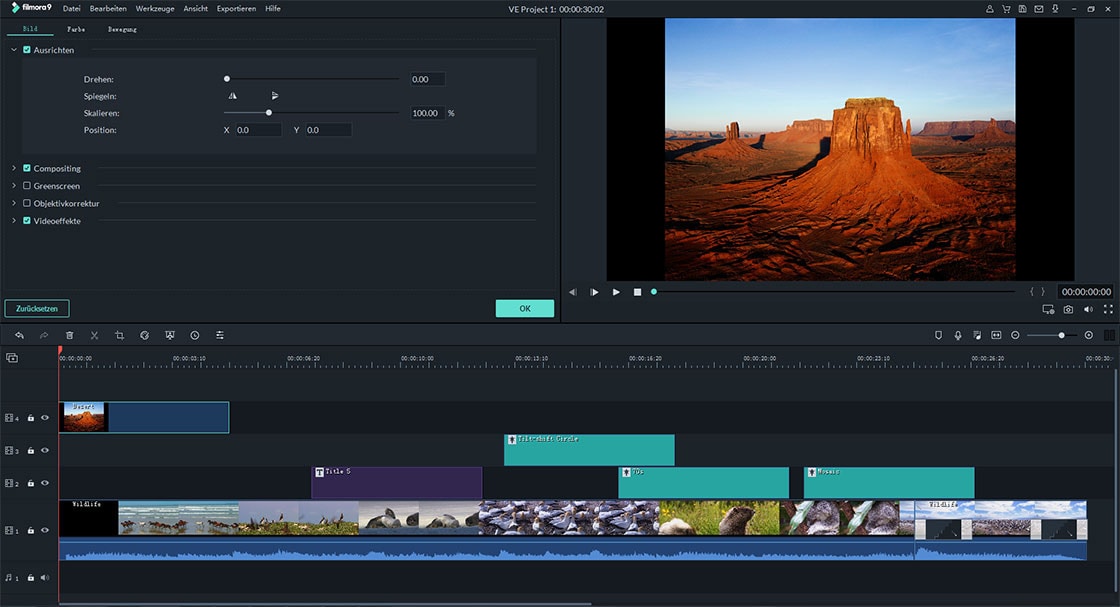Switch to the Bewegung tab
The height and width of the screenshot is (607, 1120).
tap(122, 29)
